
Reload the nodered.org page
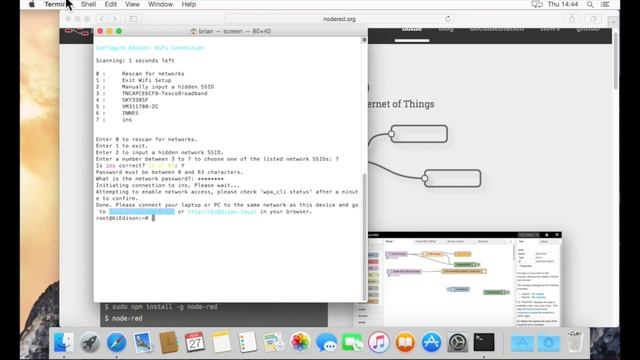tap(448, 19)
